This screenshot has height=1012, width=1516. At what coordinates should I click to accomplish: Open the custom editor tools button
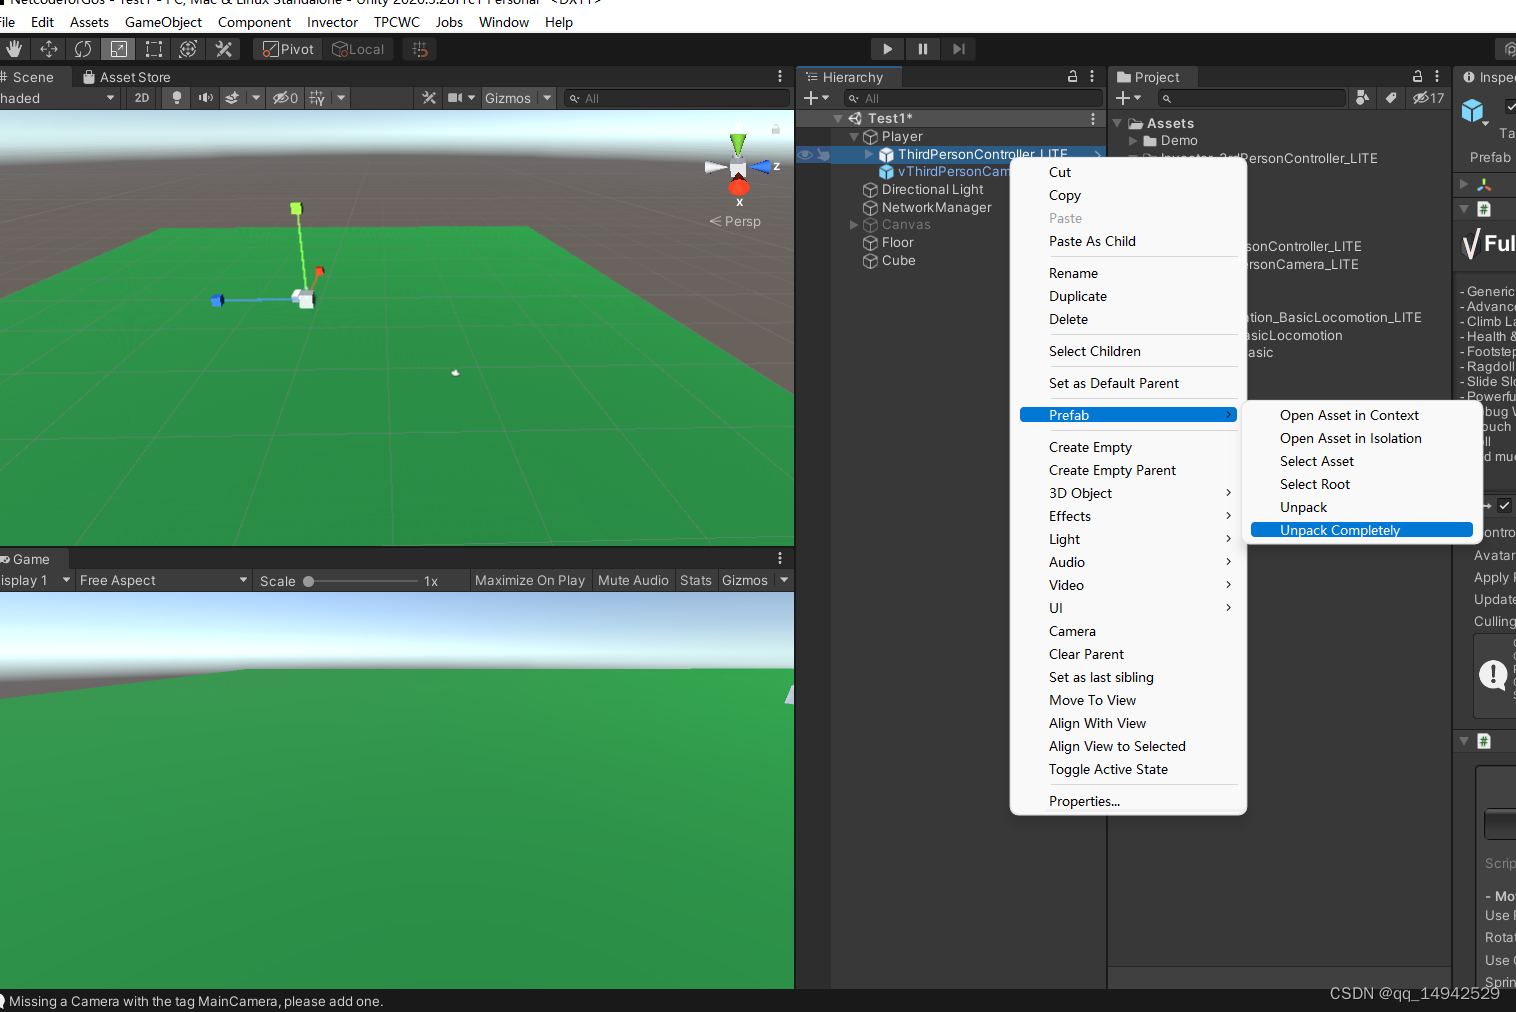point(223,49)
